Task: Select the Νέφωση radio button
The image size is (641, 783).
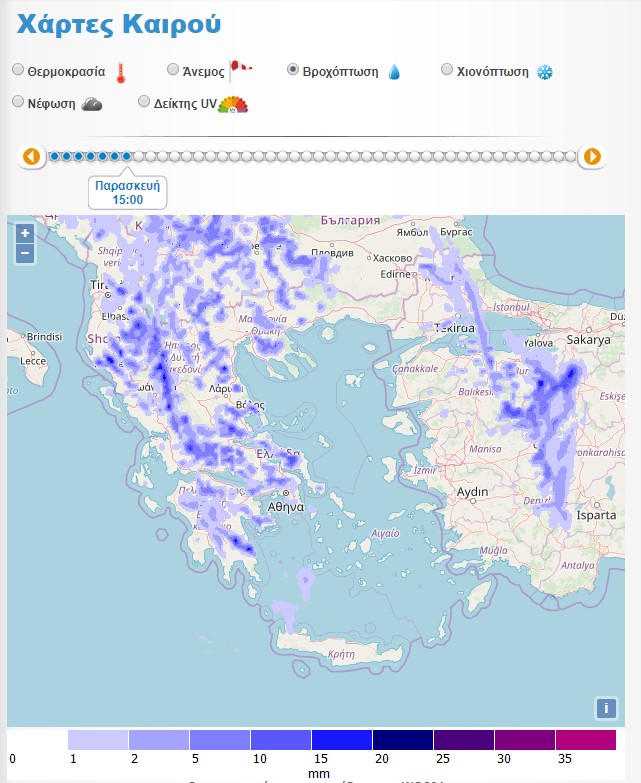Action: pos(19,101)
